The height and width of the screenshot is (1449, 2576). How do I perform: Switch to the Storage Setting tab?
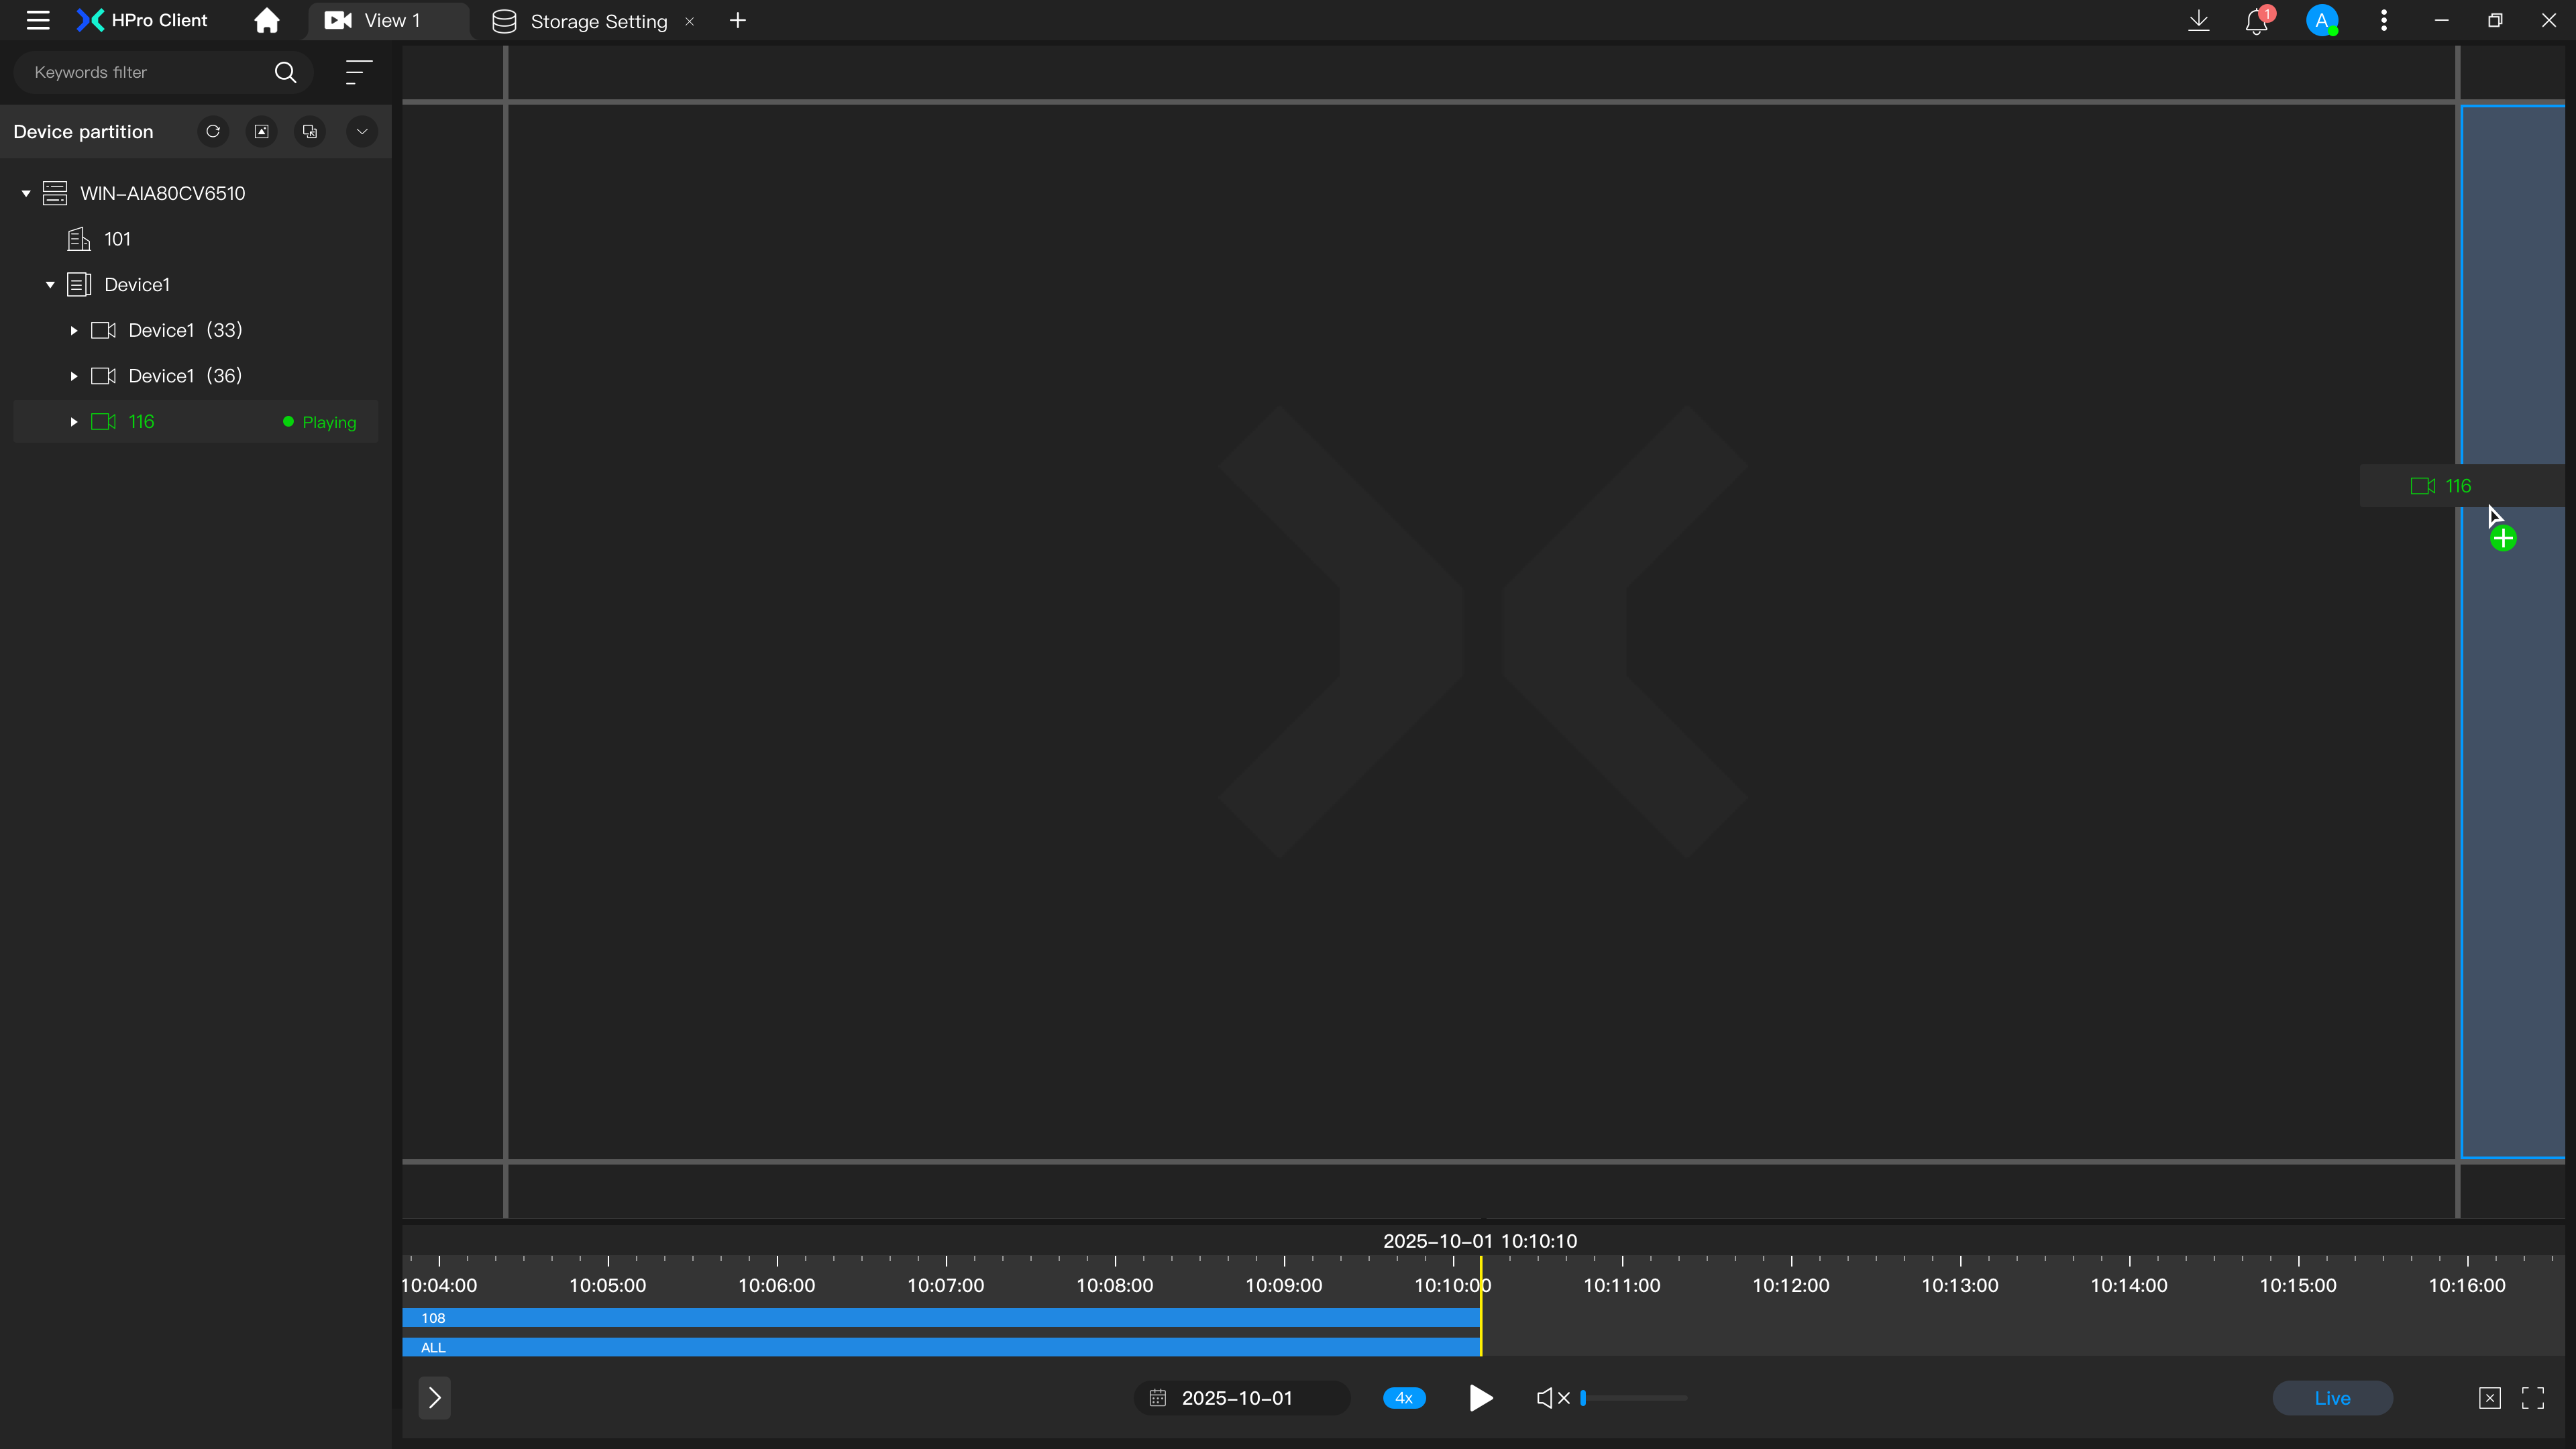[x=598, y=21]
